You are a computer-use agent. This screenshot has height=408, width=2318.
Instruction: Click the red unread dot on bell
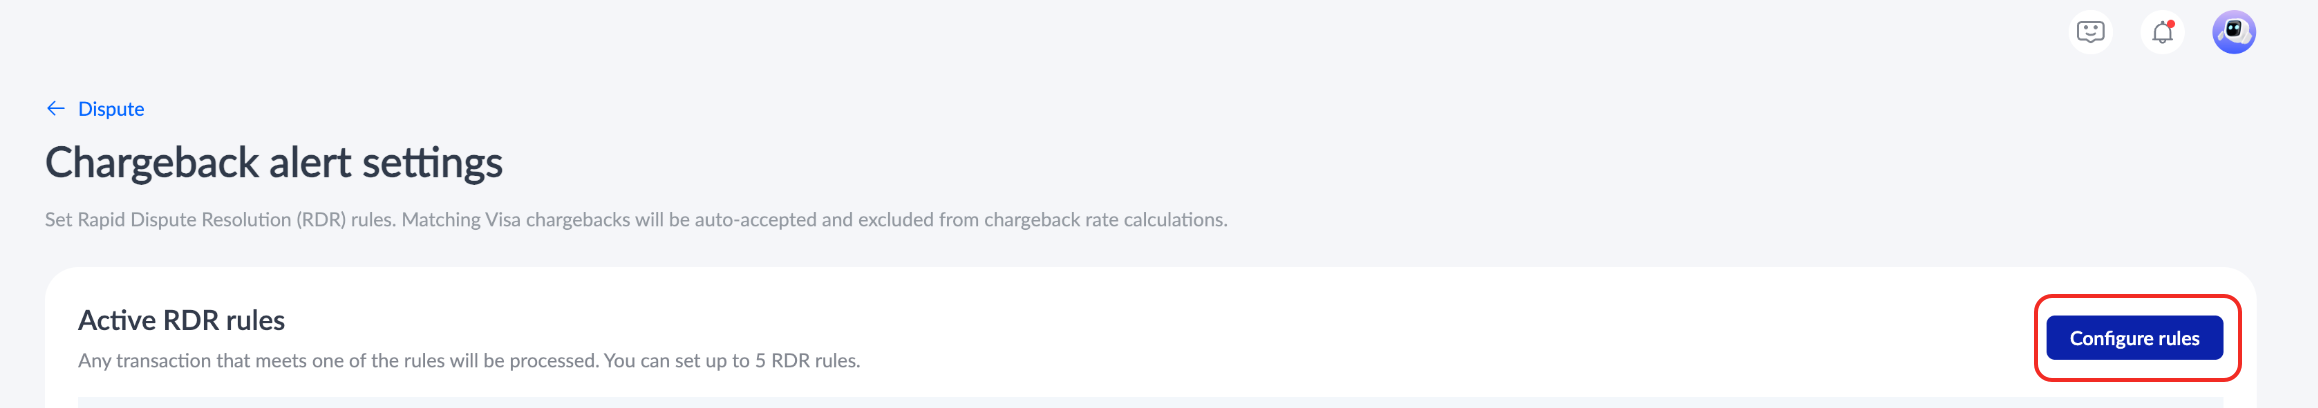pos(2171,24)
